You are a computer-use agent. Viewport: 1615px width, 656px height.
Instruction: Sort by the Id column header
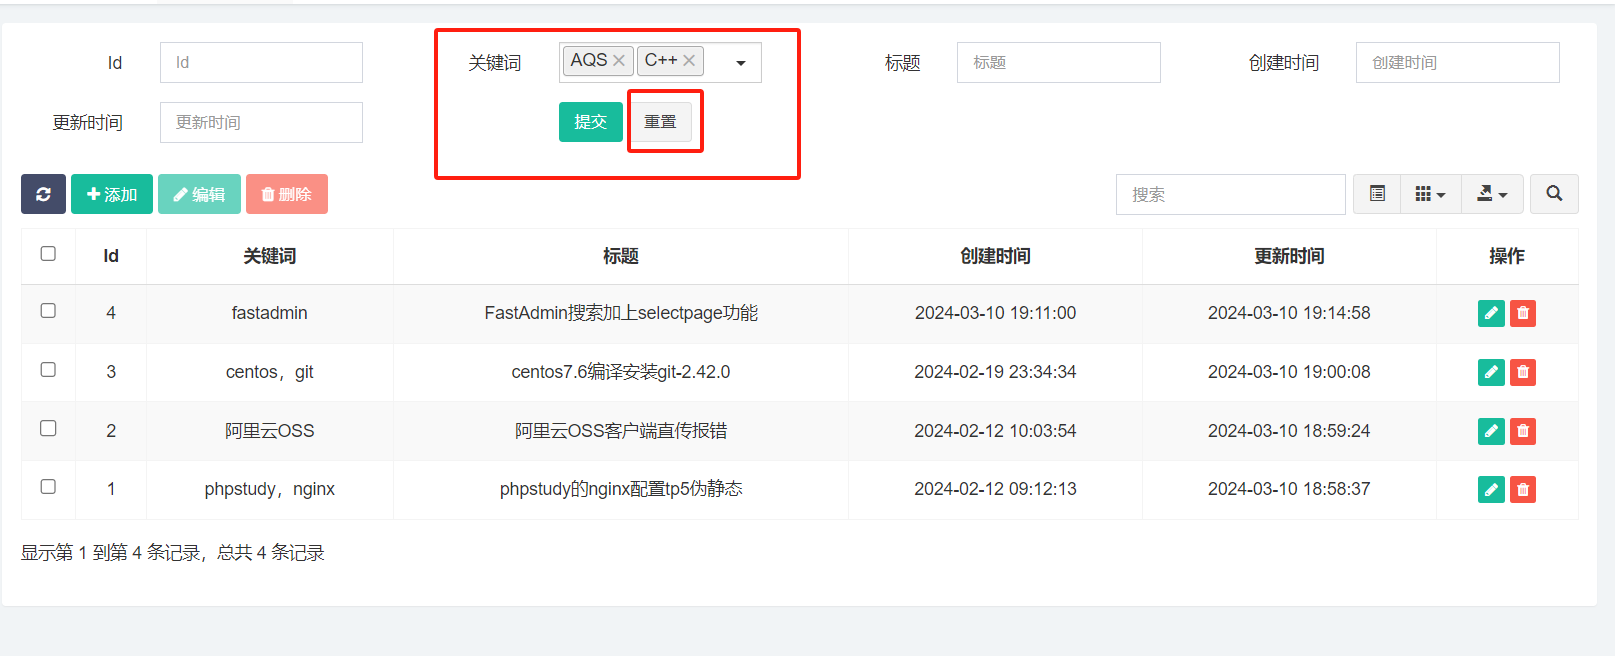tap(111, 256)
